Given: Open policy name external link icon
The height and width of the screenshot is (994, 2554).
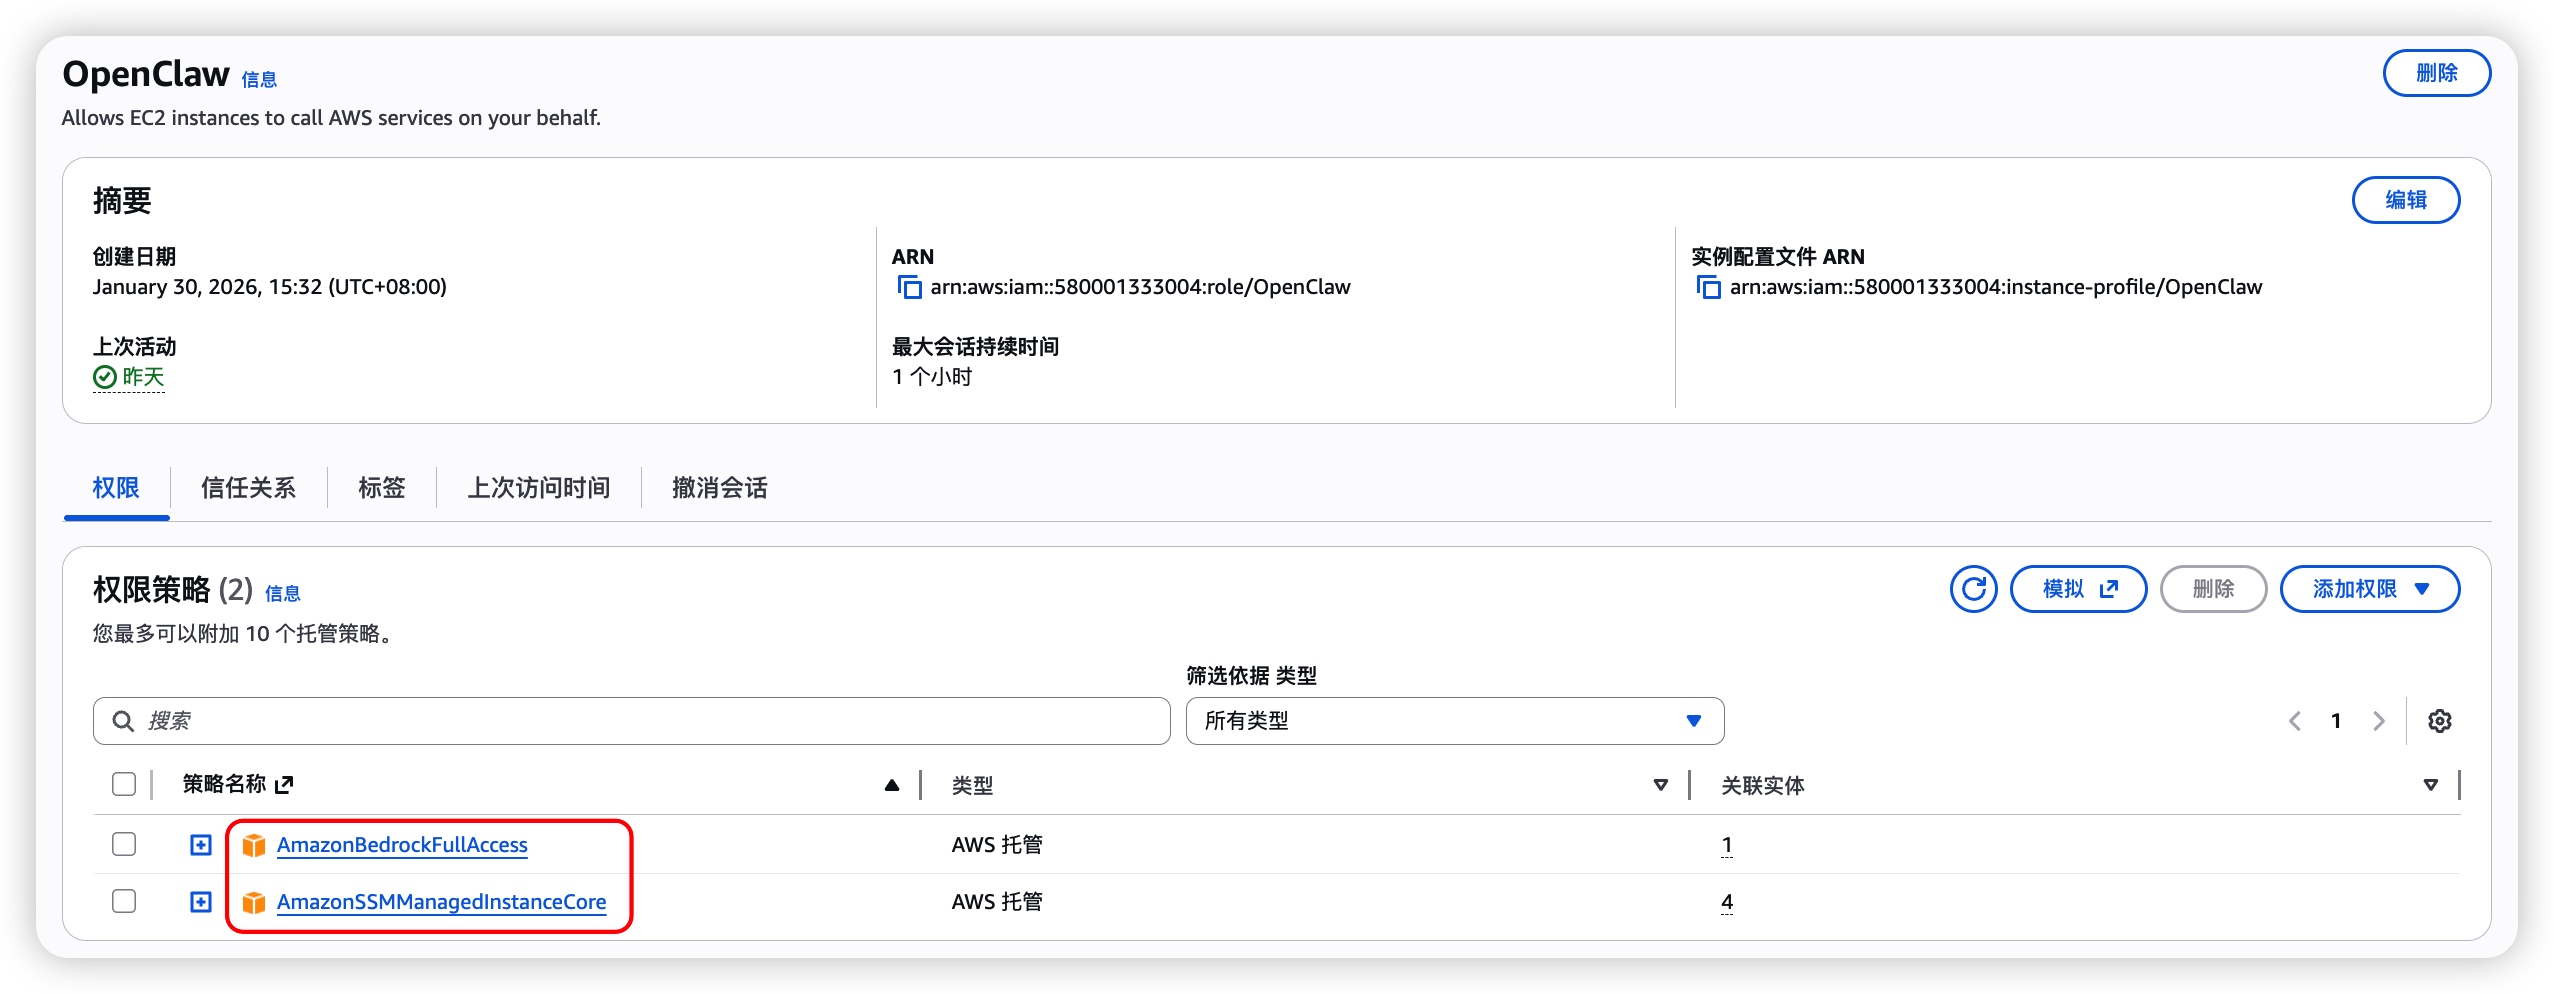Looking at the screenshot, I should [x=284, y=785].
